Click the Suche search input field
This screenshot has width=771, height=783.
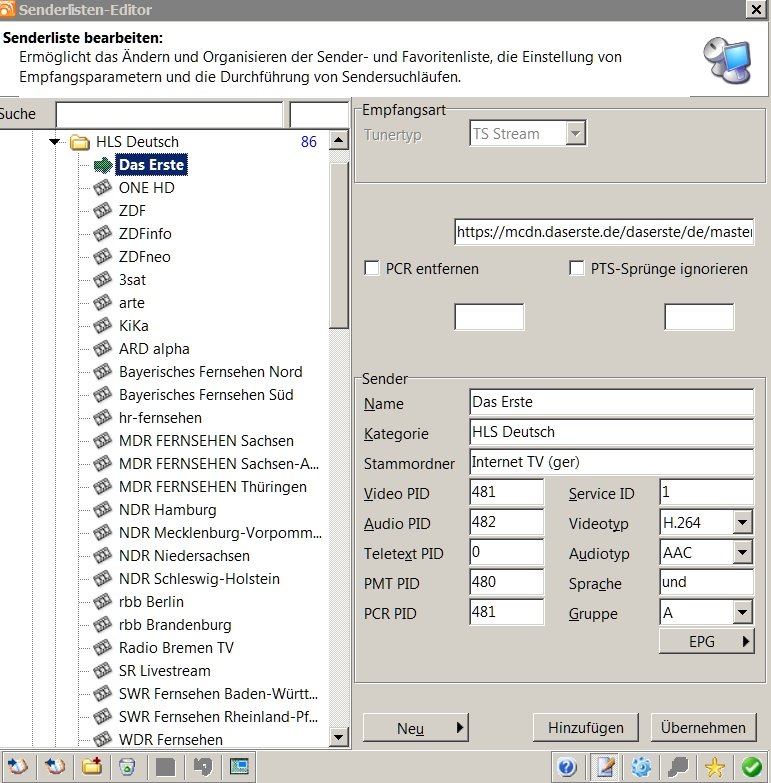click(x=169, y=115)
